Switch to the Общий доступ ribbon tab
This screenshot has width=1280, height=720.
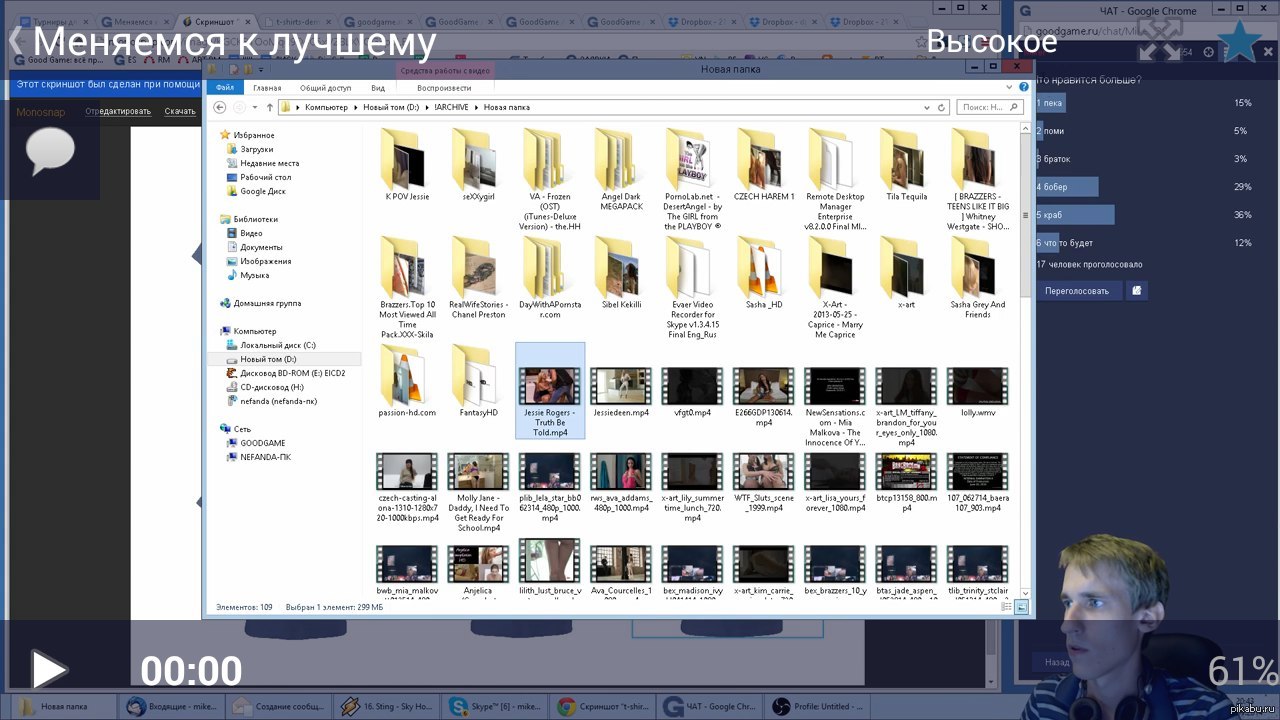[325, 88]
